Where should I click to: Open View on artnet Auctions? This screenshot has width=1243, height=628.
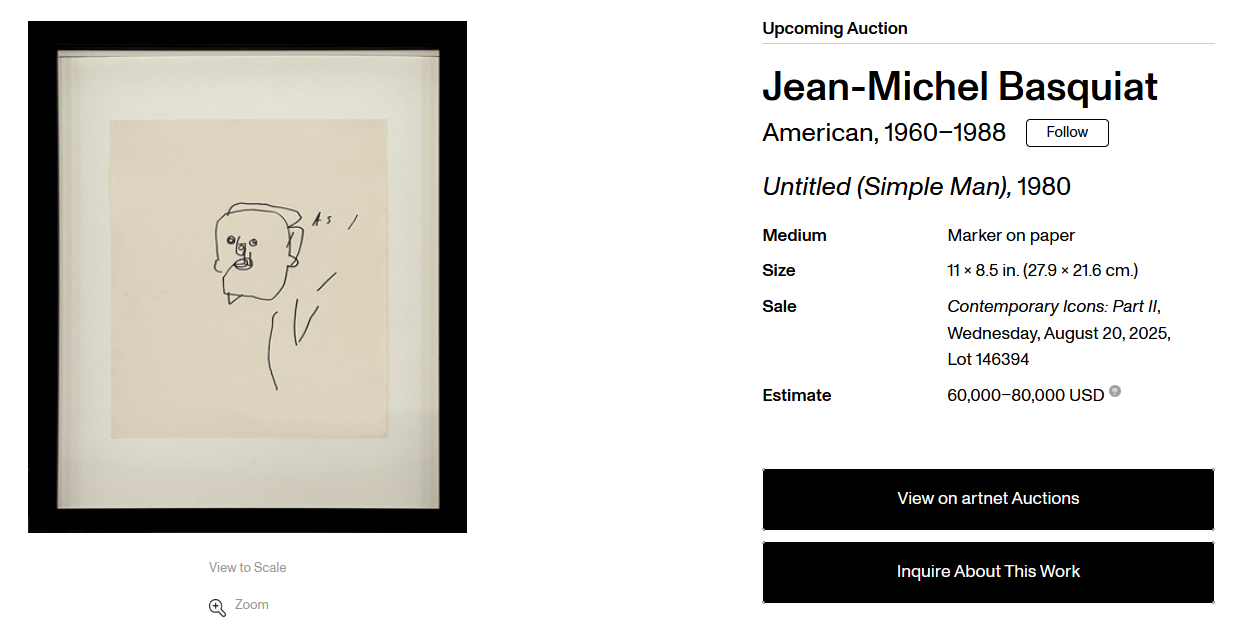(988, 499)
